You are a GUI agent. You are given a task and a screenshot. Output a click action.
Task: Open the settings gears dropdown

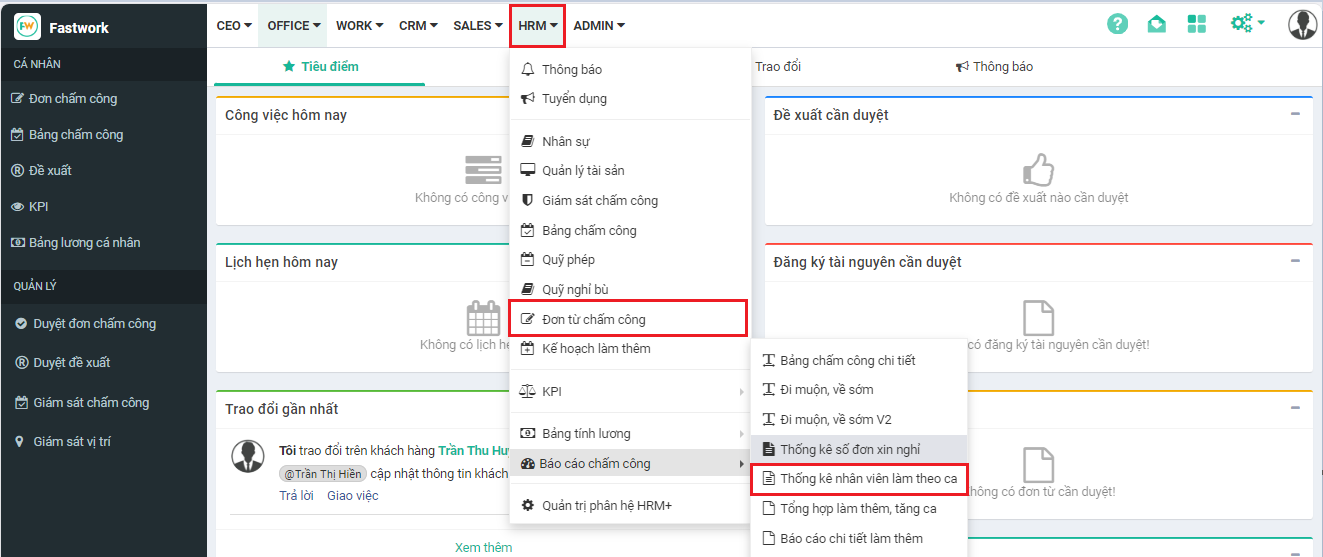tap(1247, 23)
